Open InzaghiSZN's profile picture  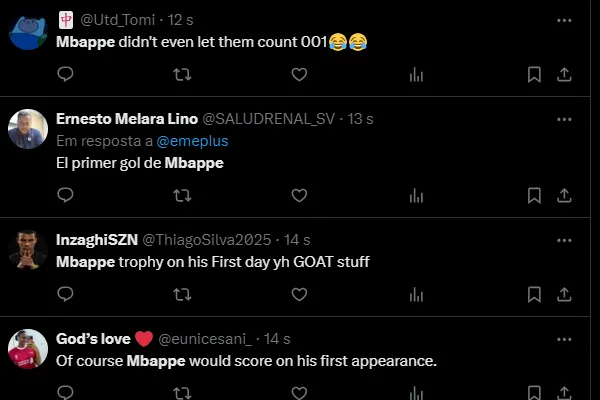pos(28,250)
